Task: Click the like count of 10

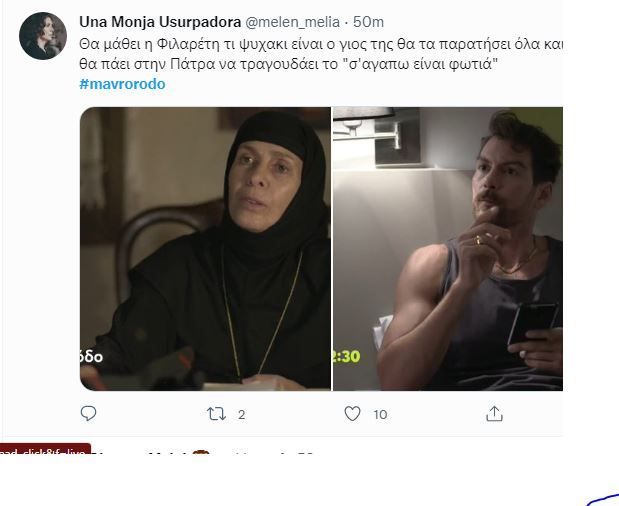Action: pos(380,414)
